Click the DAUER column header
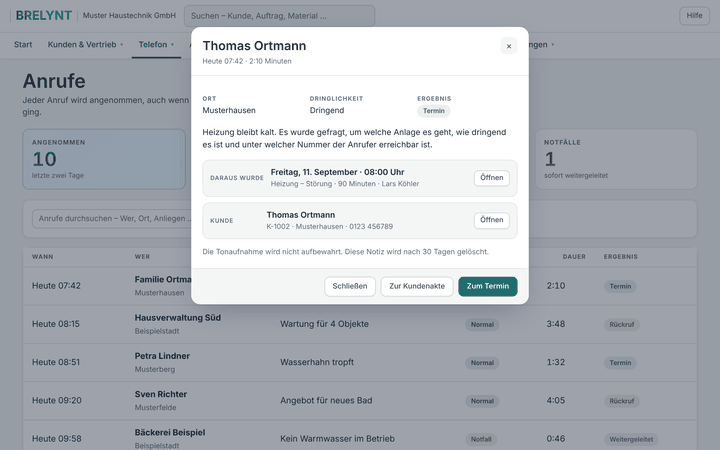Screen dimensions: 720x450 coord(574,257)
